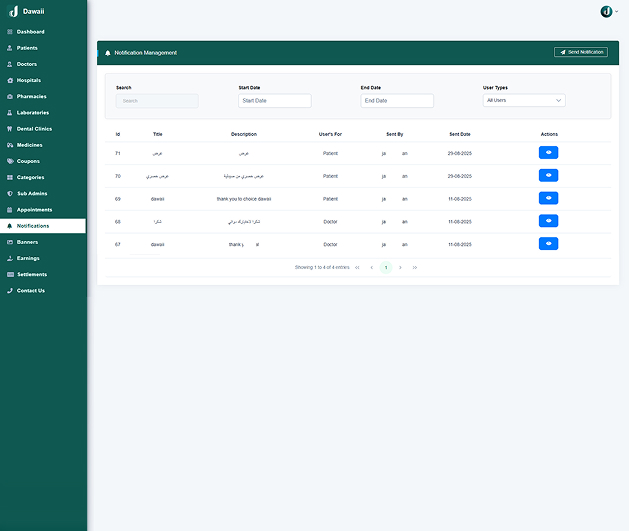
Task: Click the Start Date field
Action: pos(275,101)
